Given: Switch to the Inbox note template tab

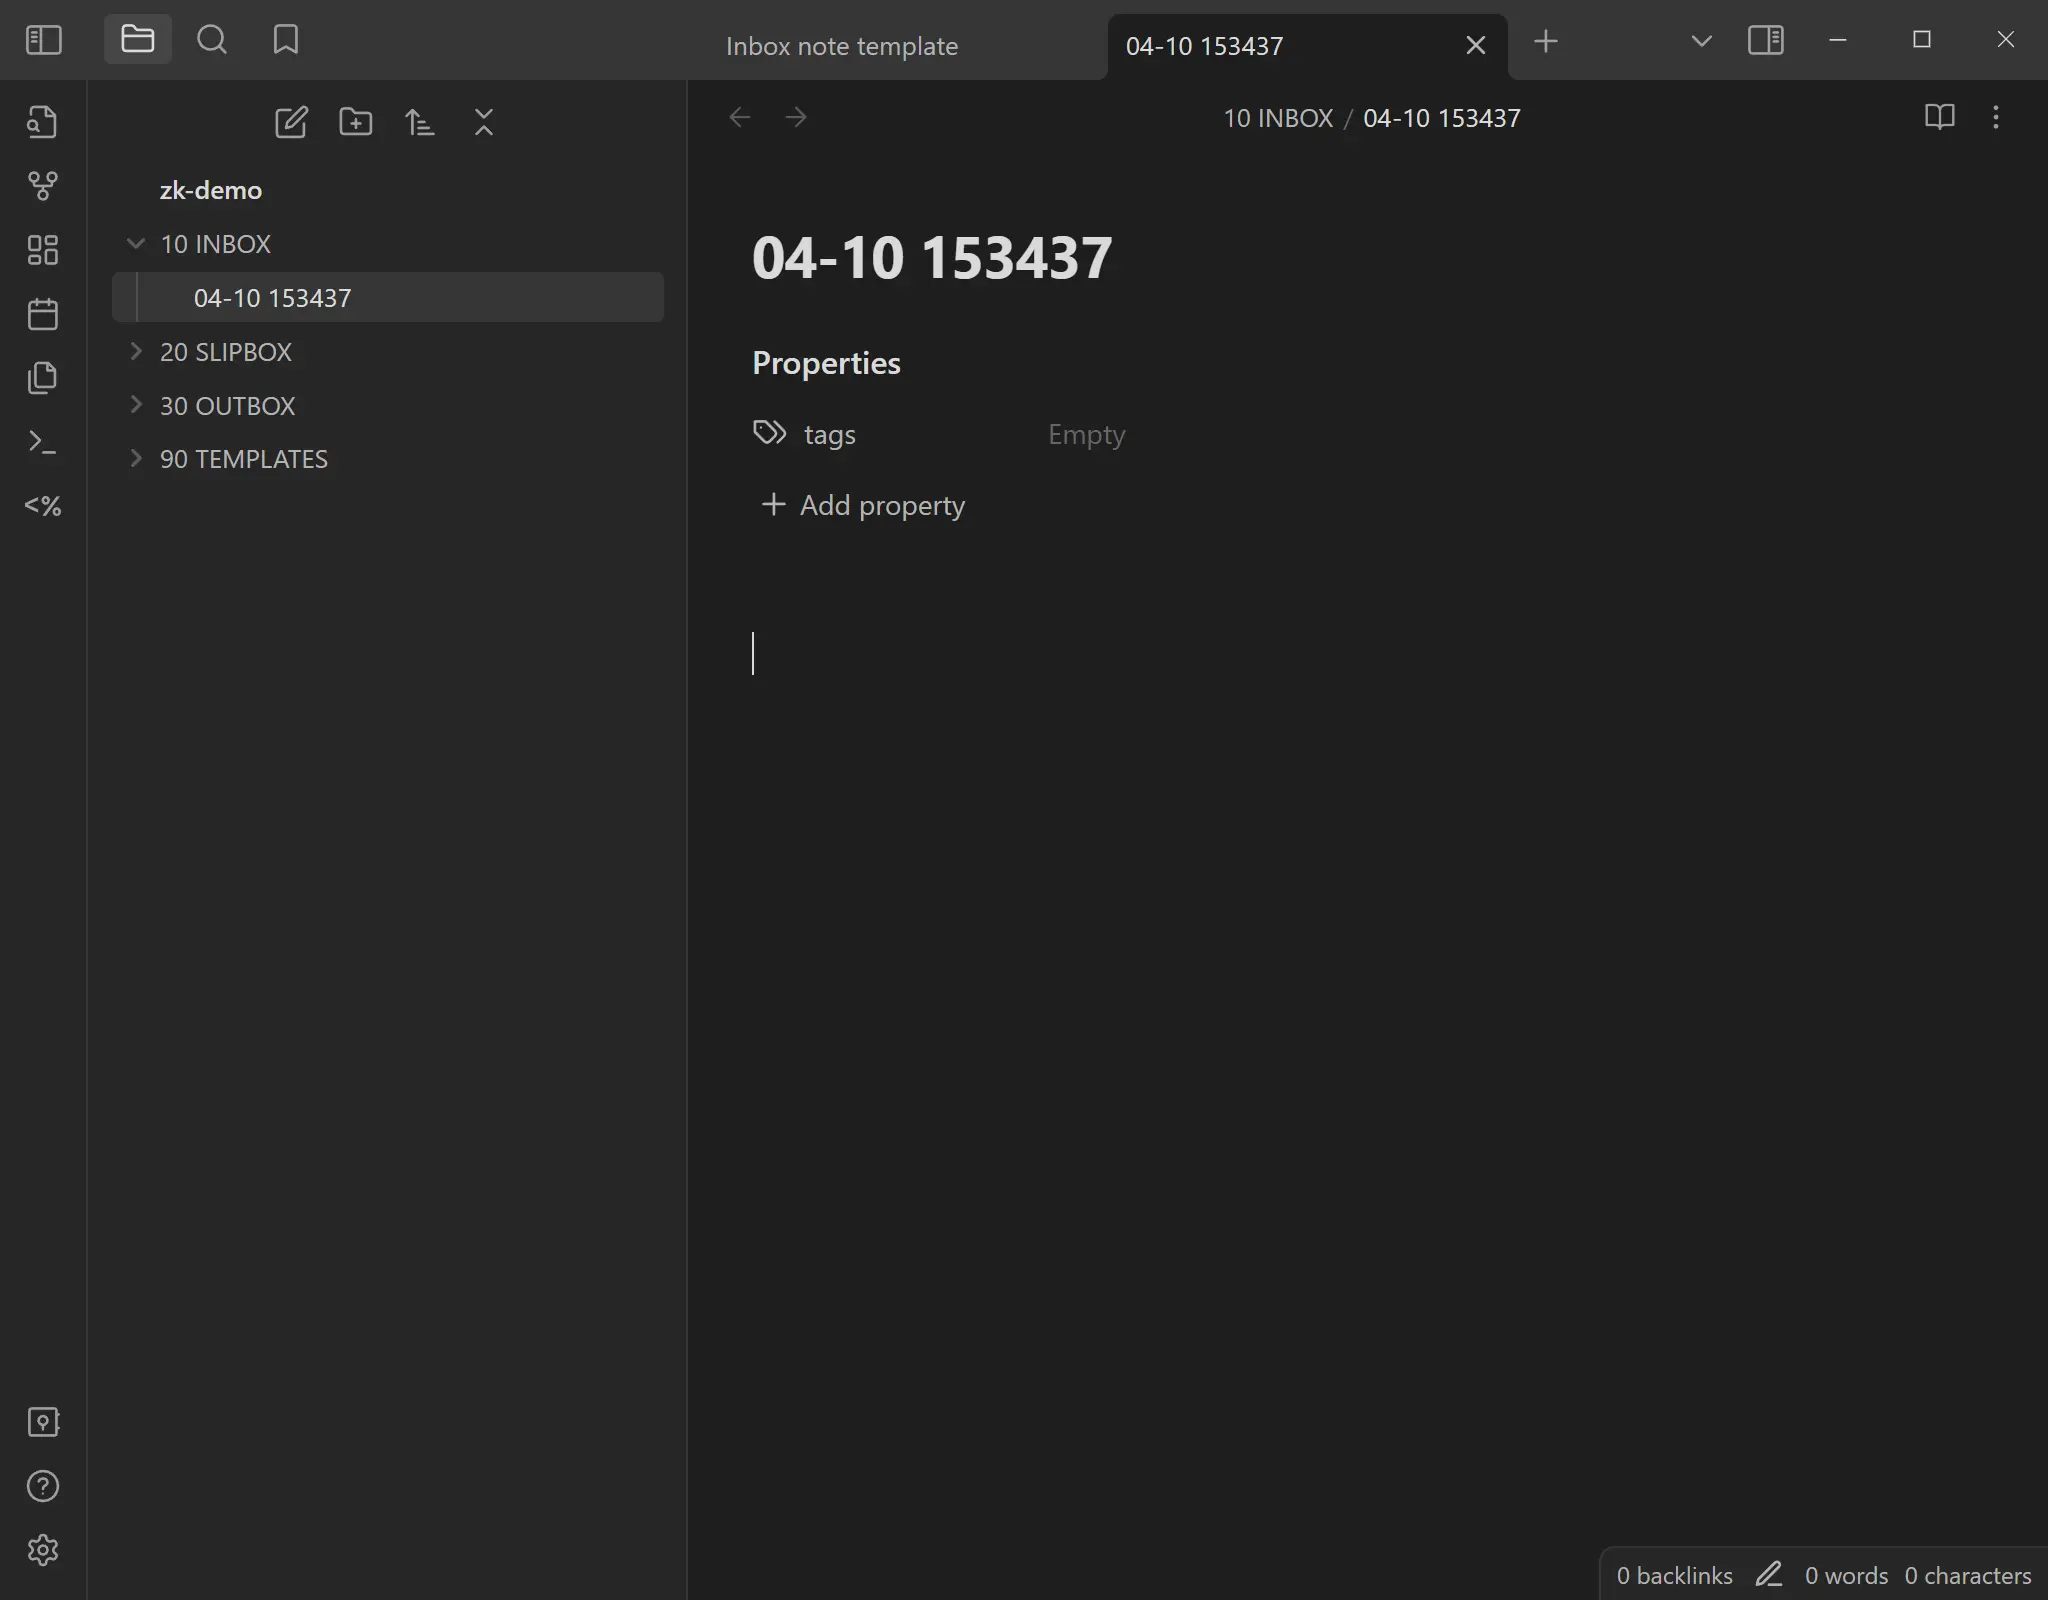Looking at the screenshot, I should pyautogui.click(x=841, y=45).
